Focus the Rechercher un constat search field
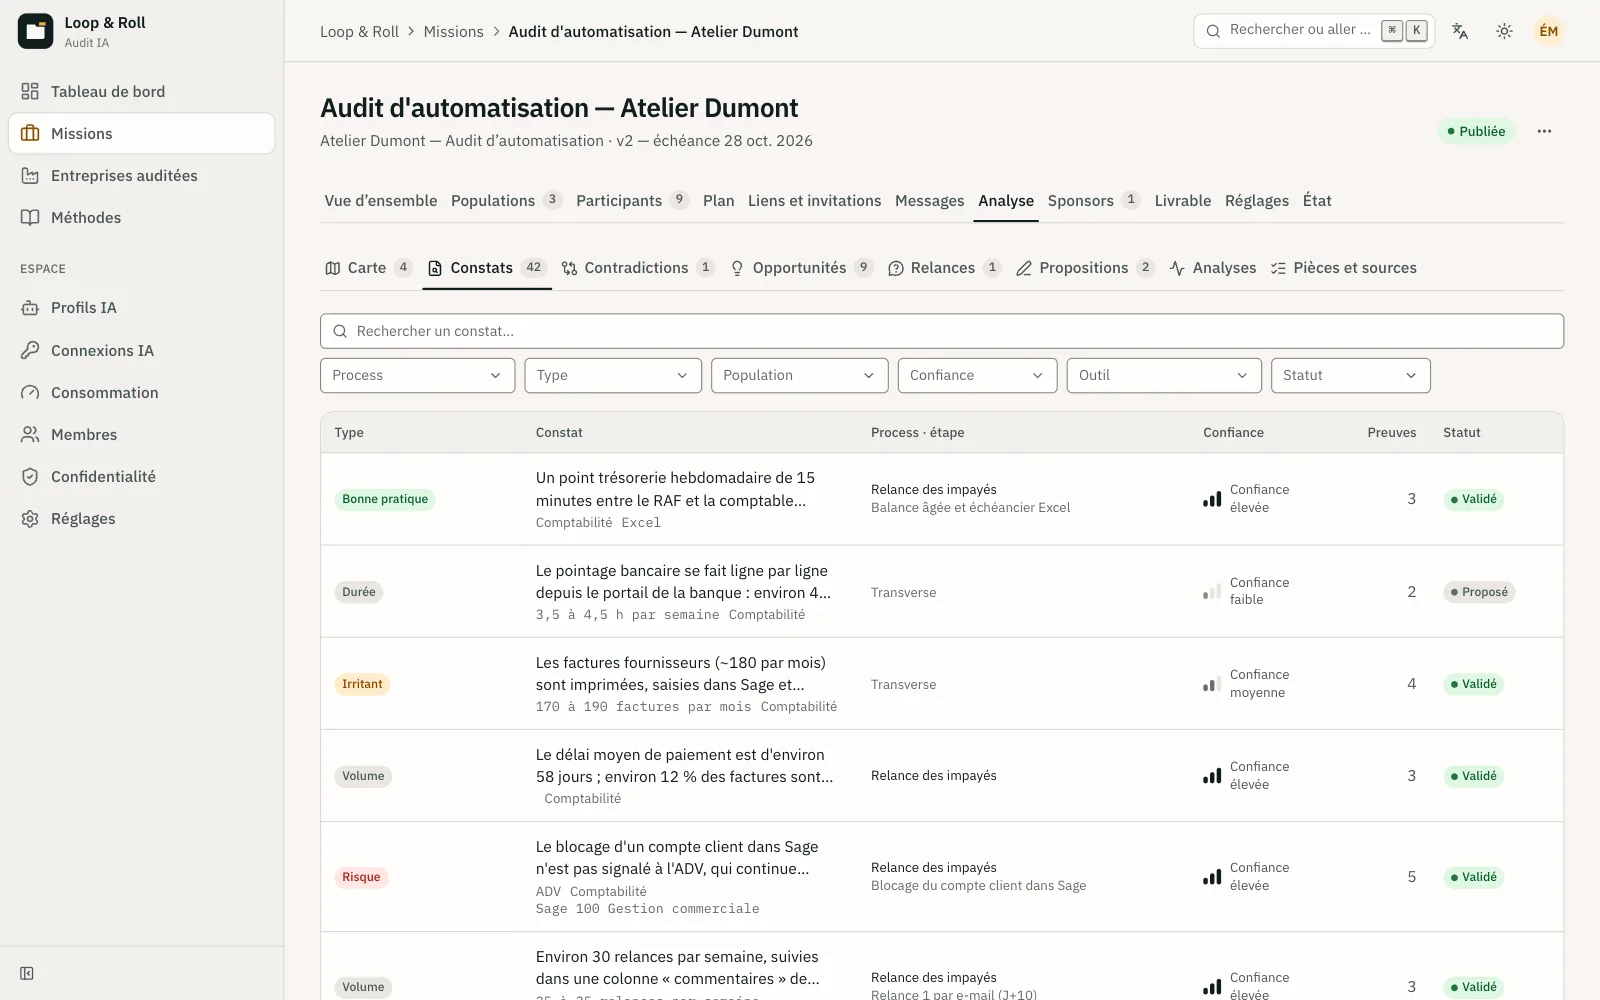Viewport: 1600px width, 1000px height. [x=941, y=331]
